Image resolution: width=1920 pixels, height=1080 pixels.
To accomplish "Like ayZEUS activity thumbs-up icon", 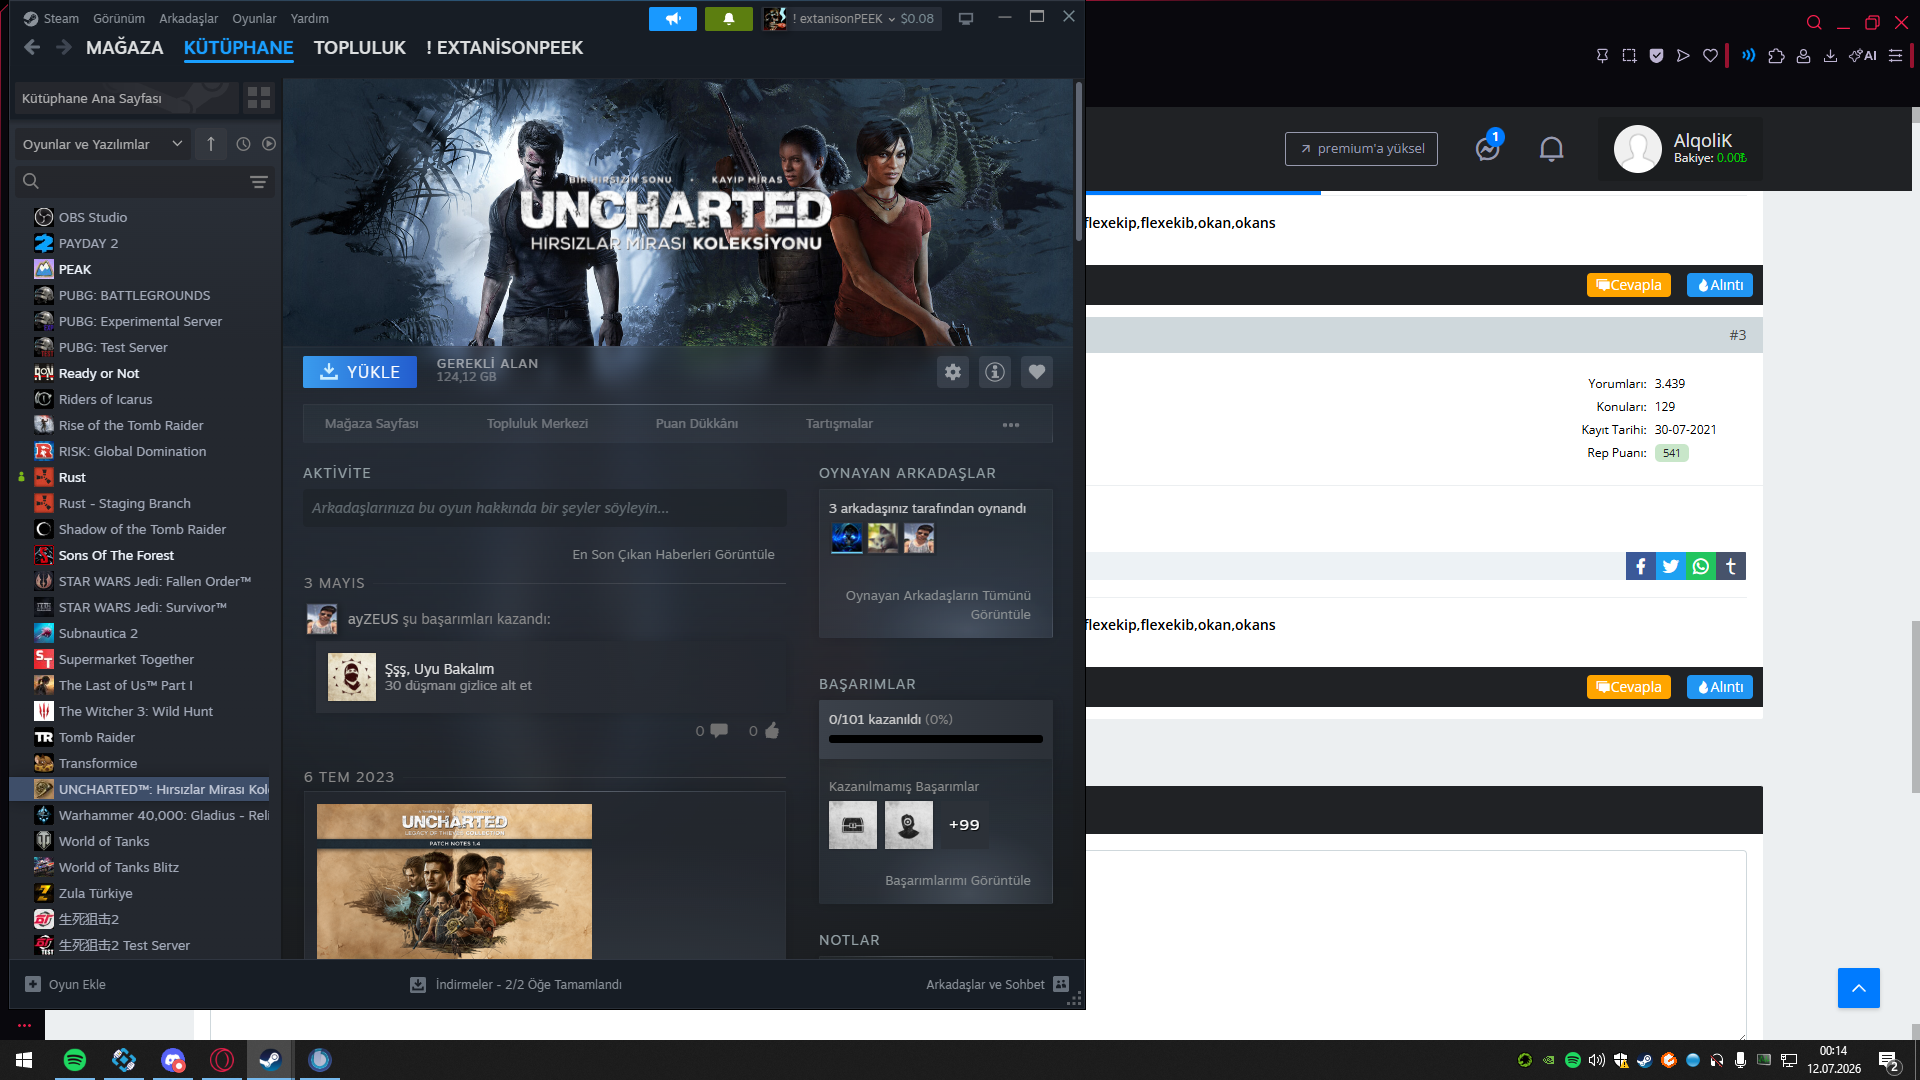I will 772,731.
